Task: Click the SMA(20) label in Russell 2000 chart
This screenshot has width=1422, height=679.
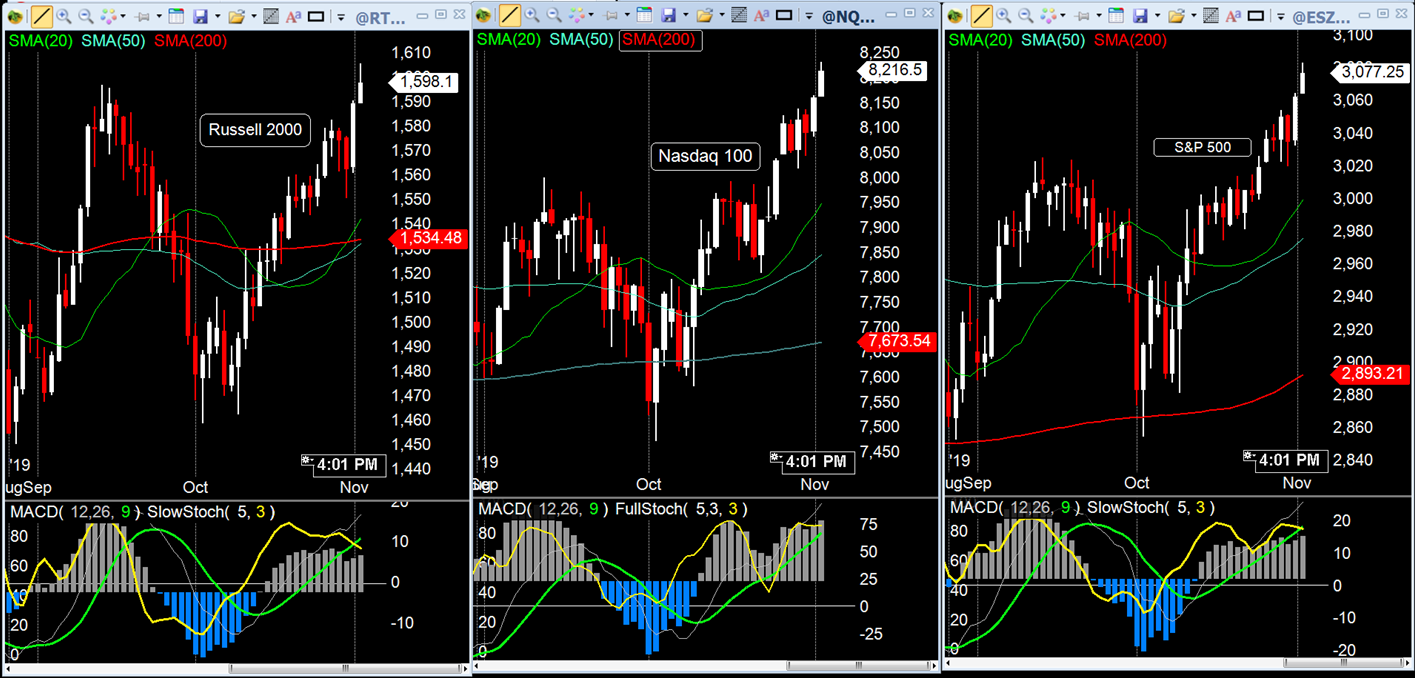Action: [39, 39]
